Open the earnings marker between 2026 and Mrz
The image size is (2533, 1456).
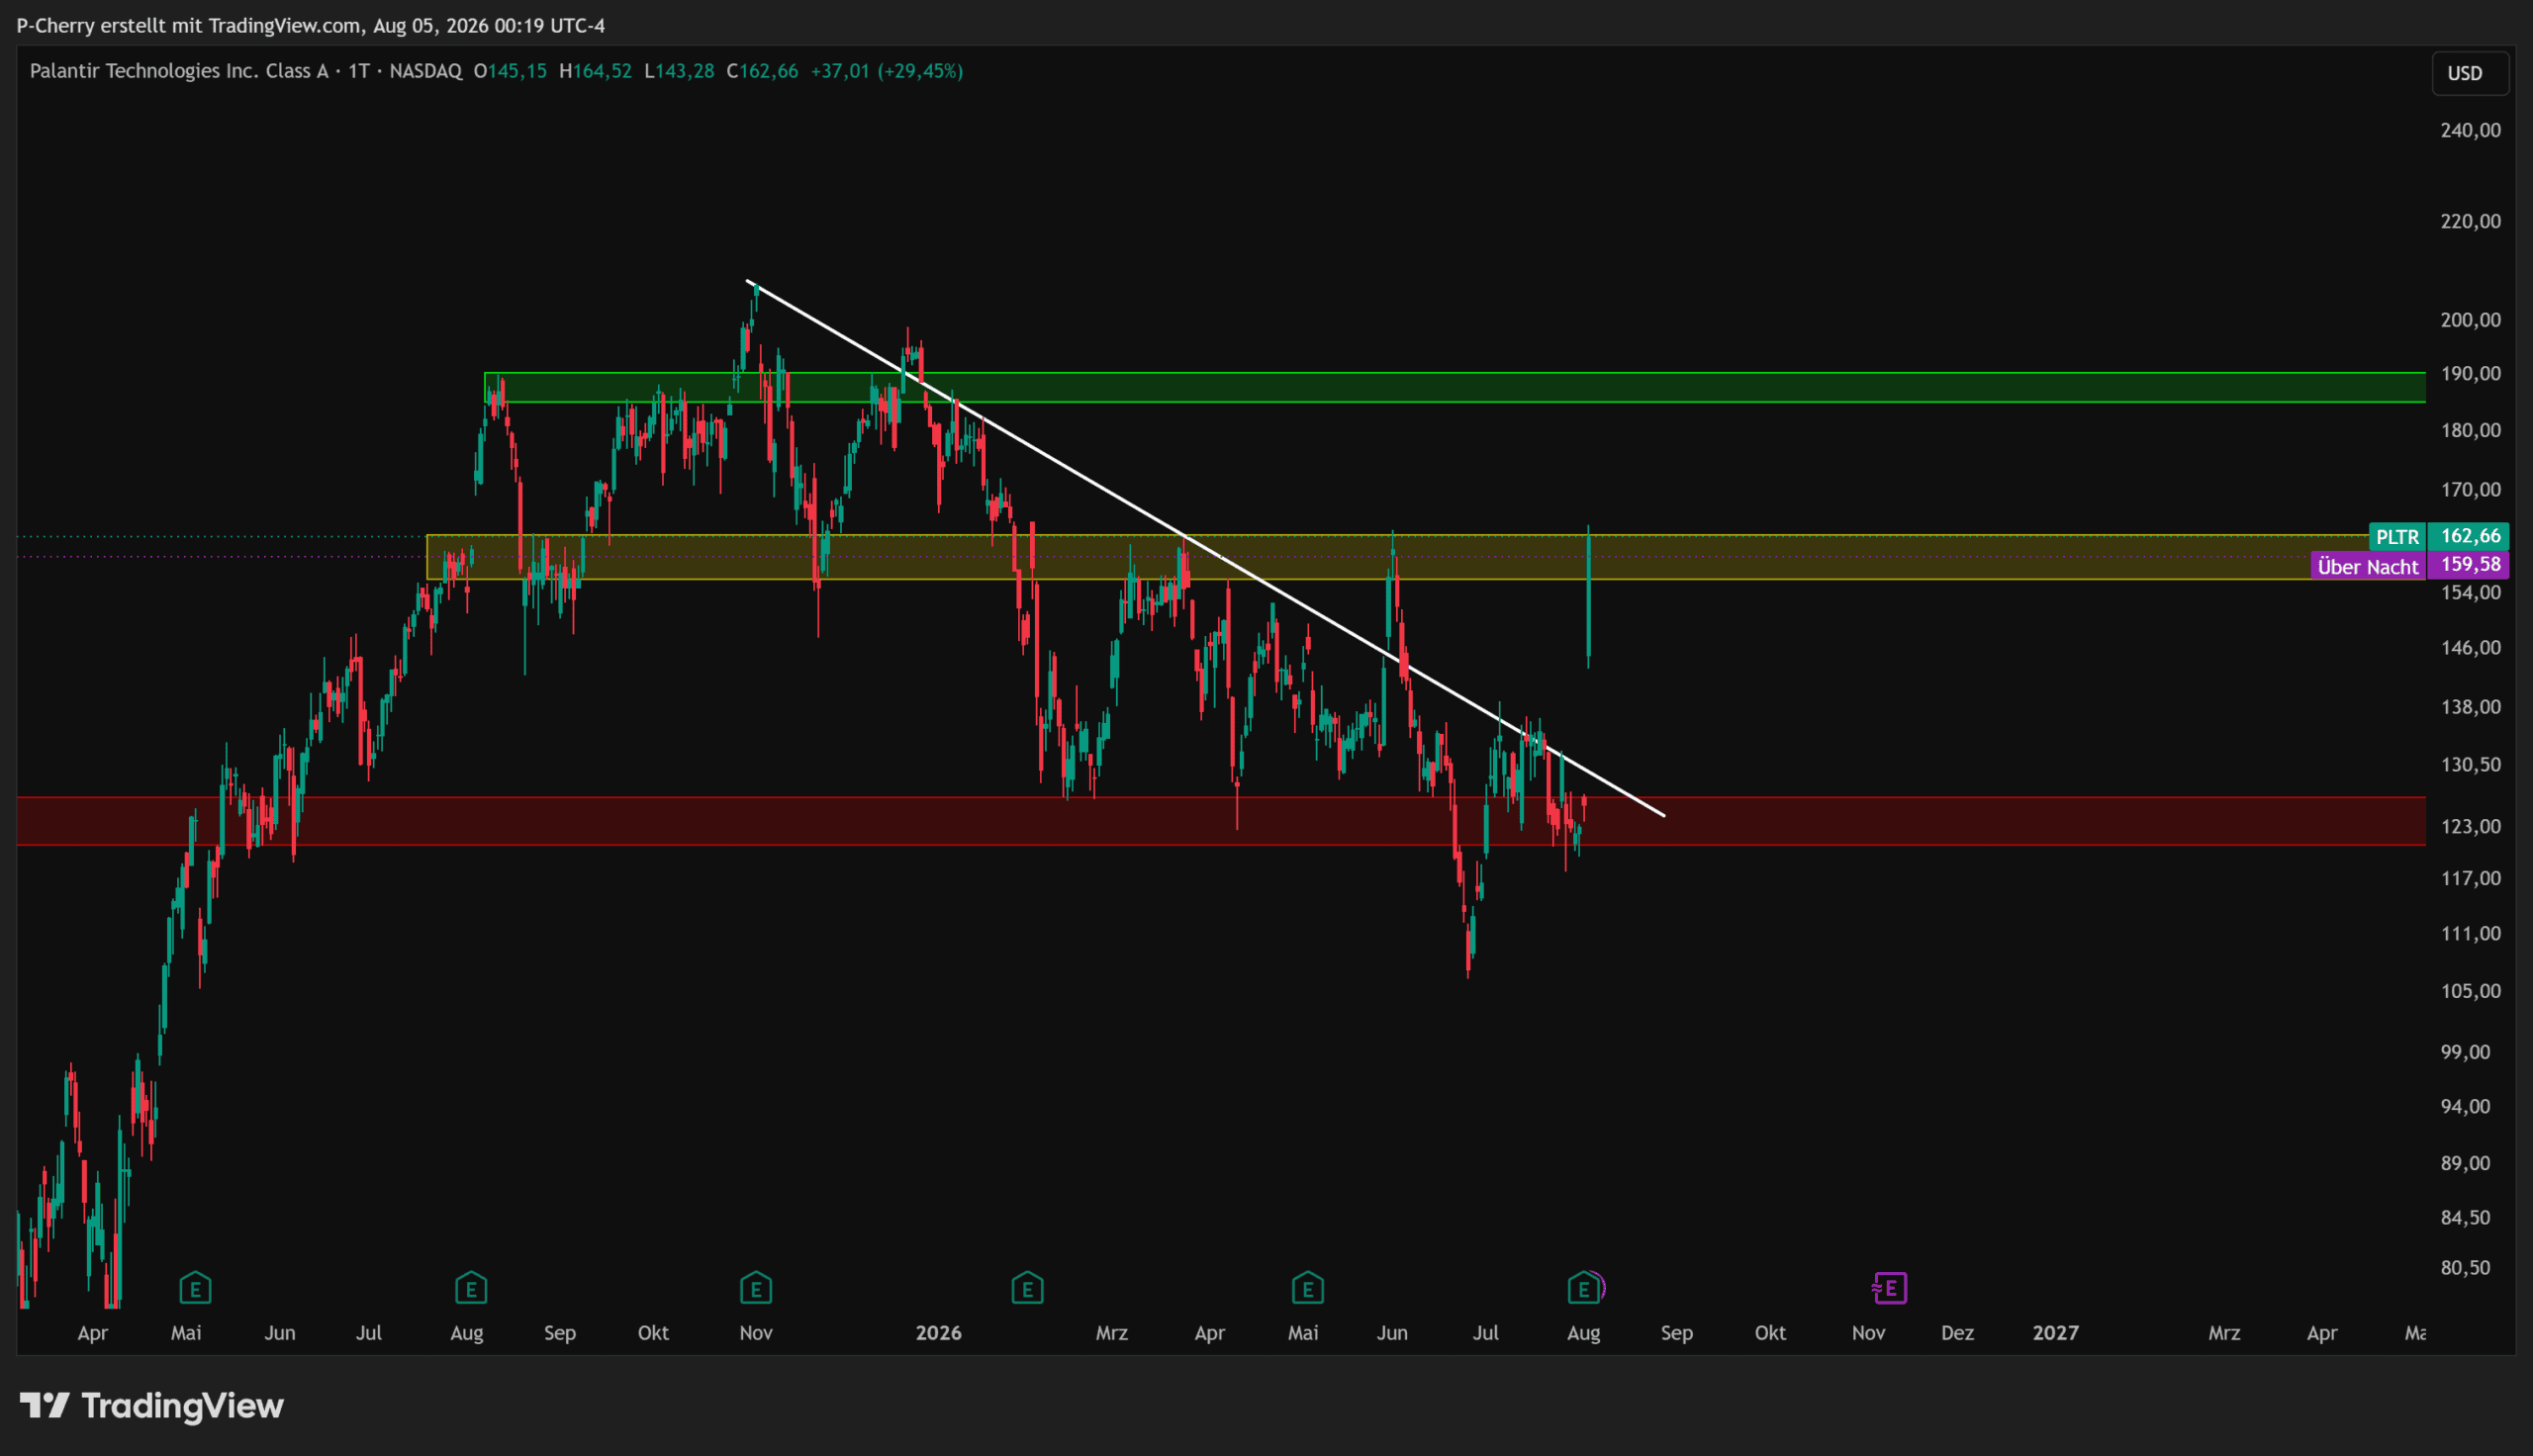(x=1027, y=1288)
